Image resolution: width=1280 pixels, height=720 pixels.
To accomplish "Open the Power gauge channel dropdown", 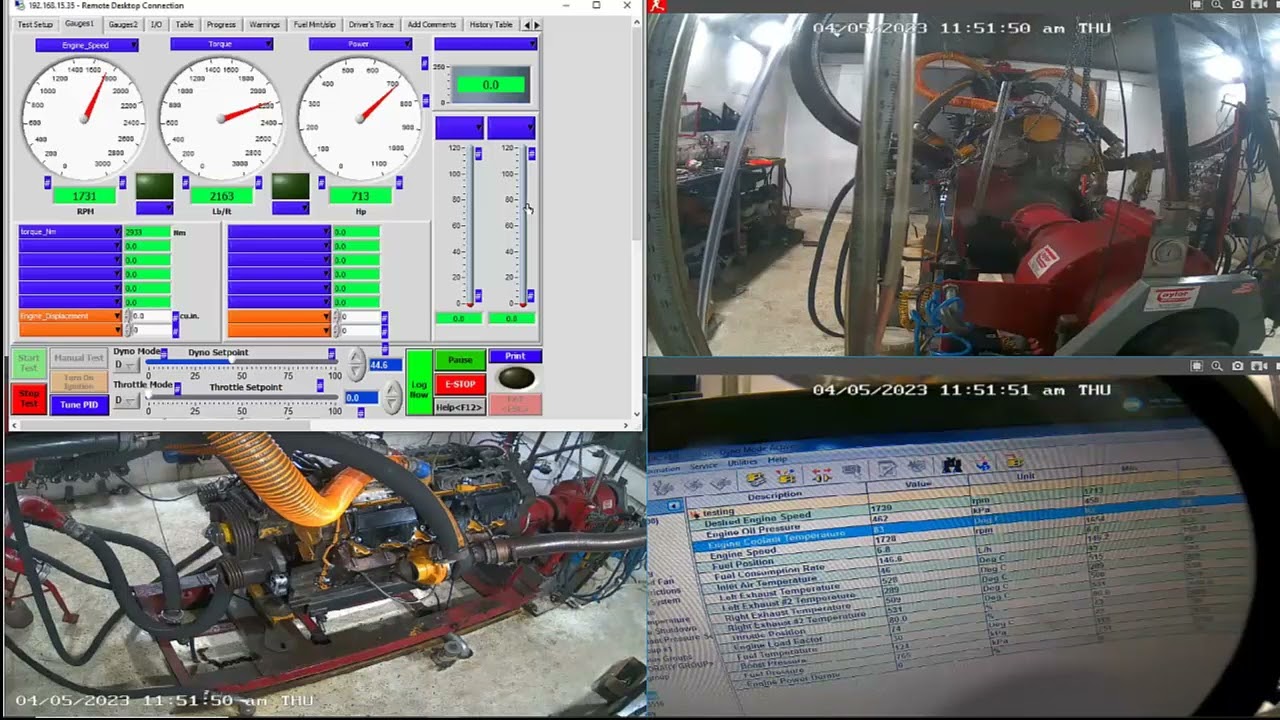I will 360,45.
